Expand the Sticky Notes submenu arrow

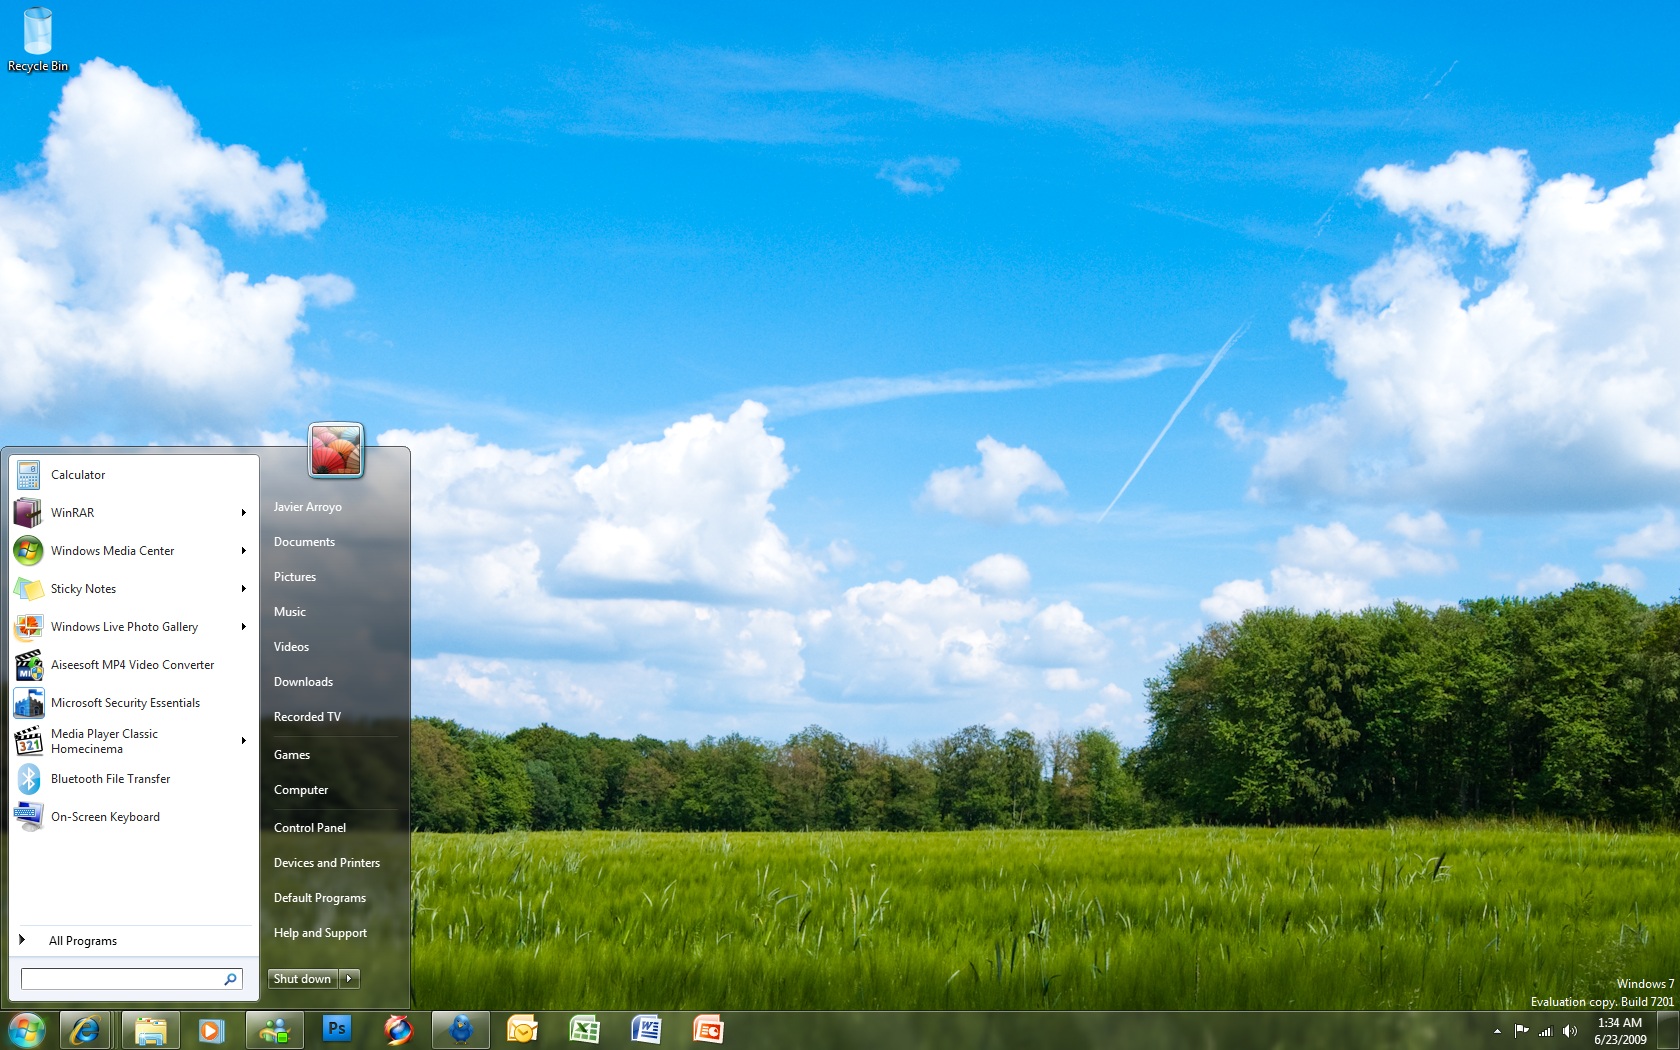coord(243,589)
